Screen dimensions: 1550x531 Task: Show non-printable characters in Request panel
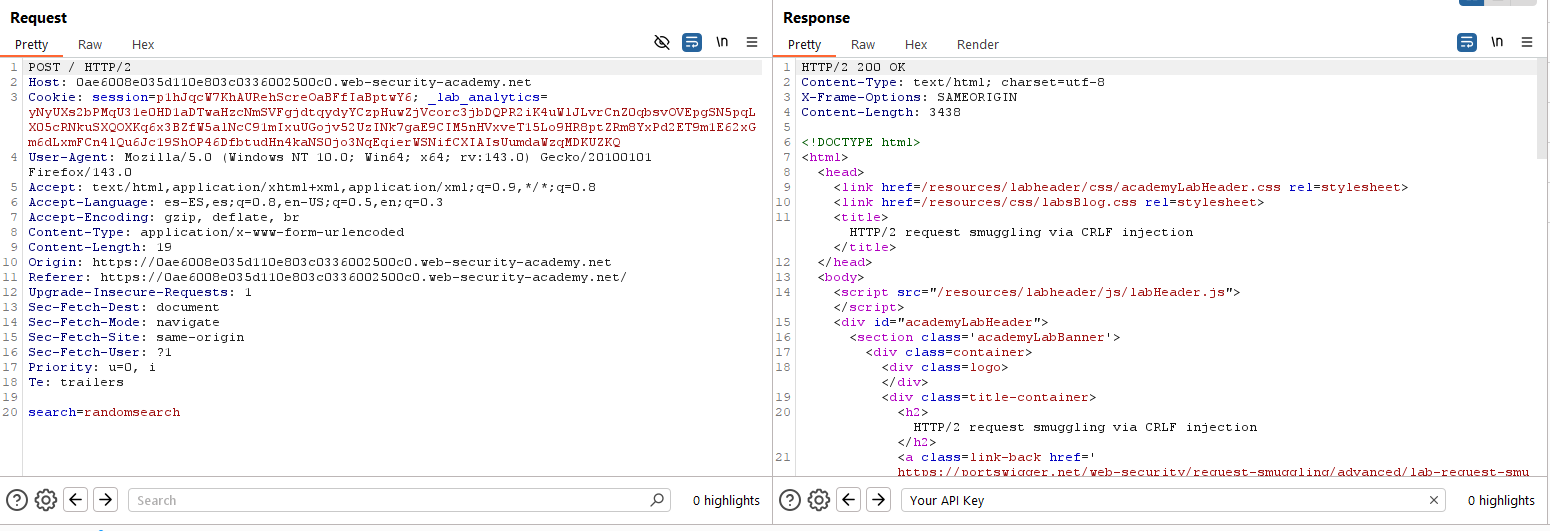722,42
